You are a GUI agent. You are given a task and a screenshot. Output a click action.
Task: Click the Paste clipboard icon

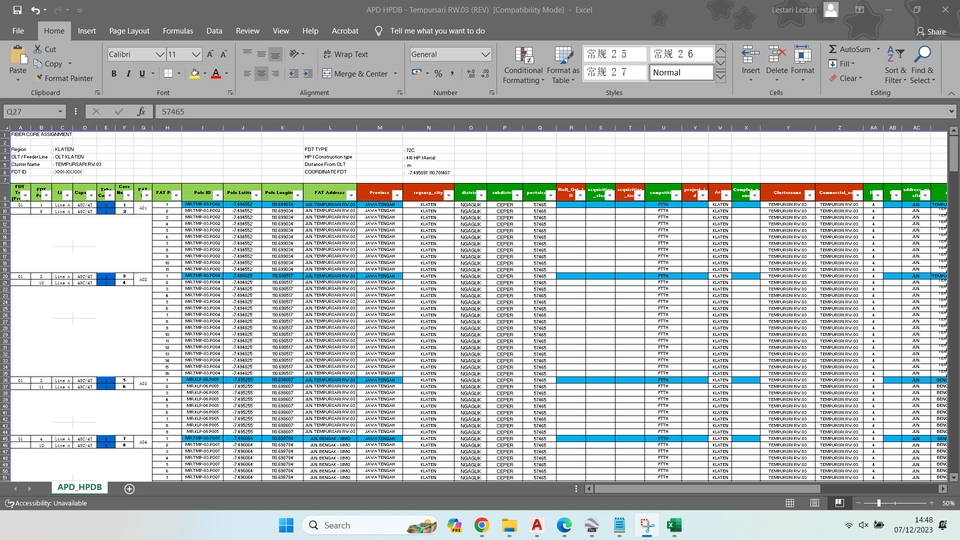click(18, 56)
